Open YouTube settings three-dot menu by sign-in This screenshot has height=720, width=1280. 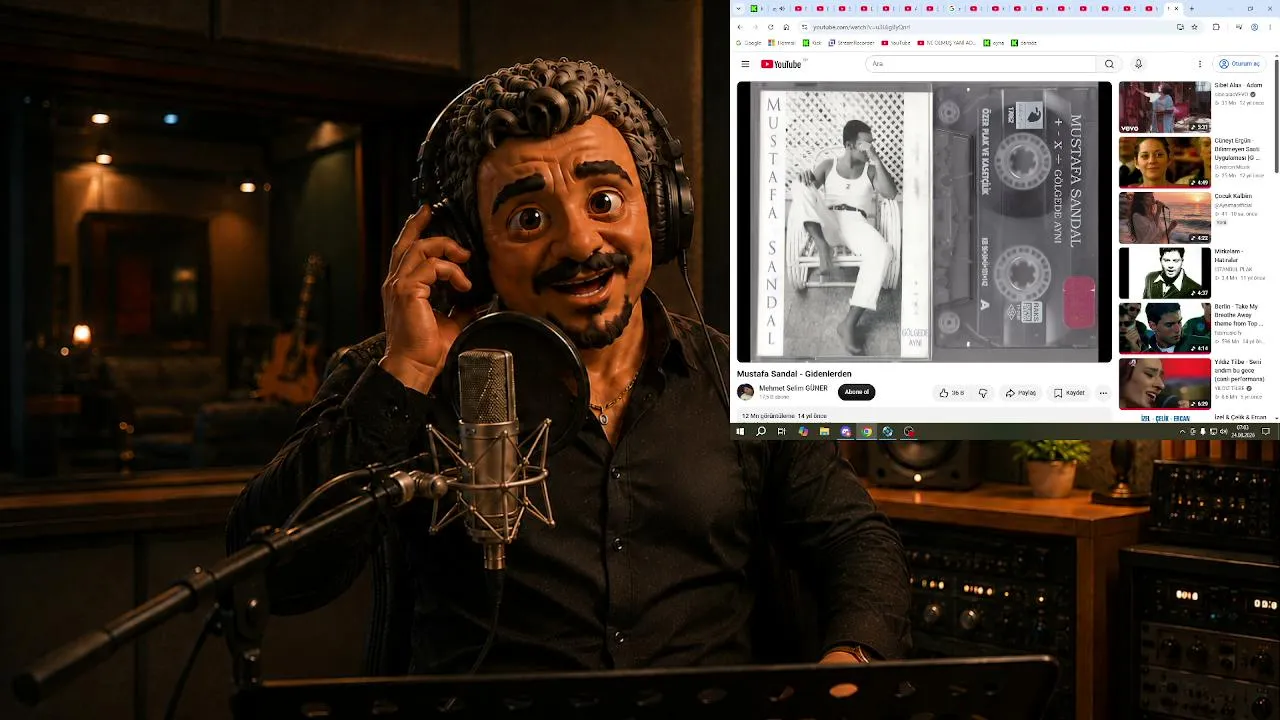[1200, 64]
